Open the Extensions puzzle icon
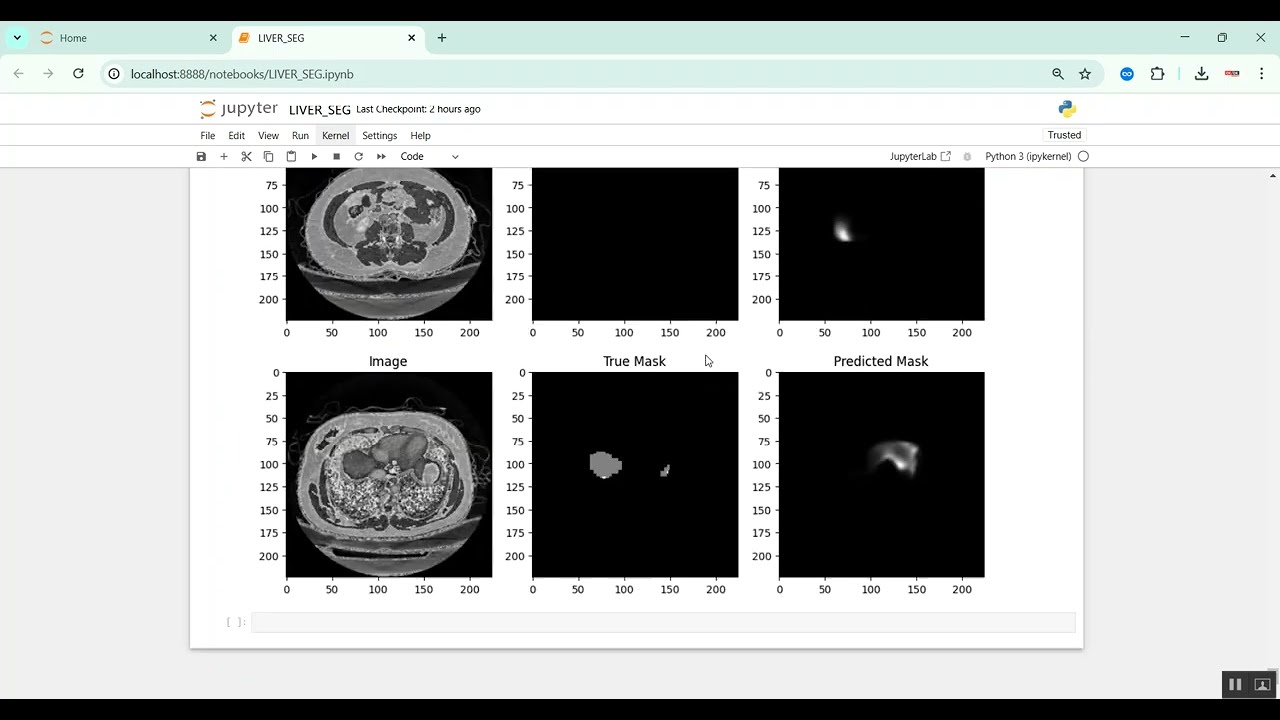 point(1157,74)
